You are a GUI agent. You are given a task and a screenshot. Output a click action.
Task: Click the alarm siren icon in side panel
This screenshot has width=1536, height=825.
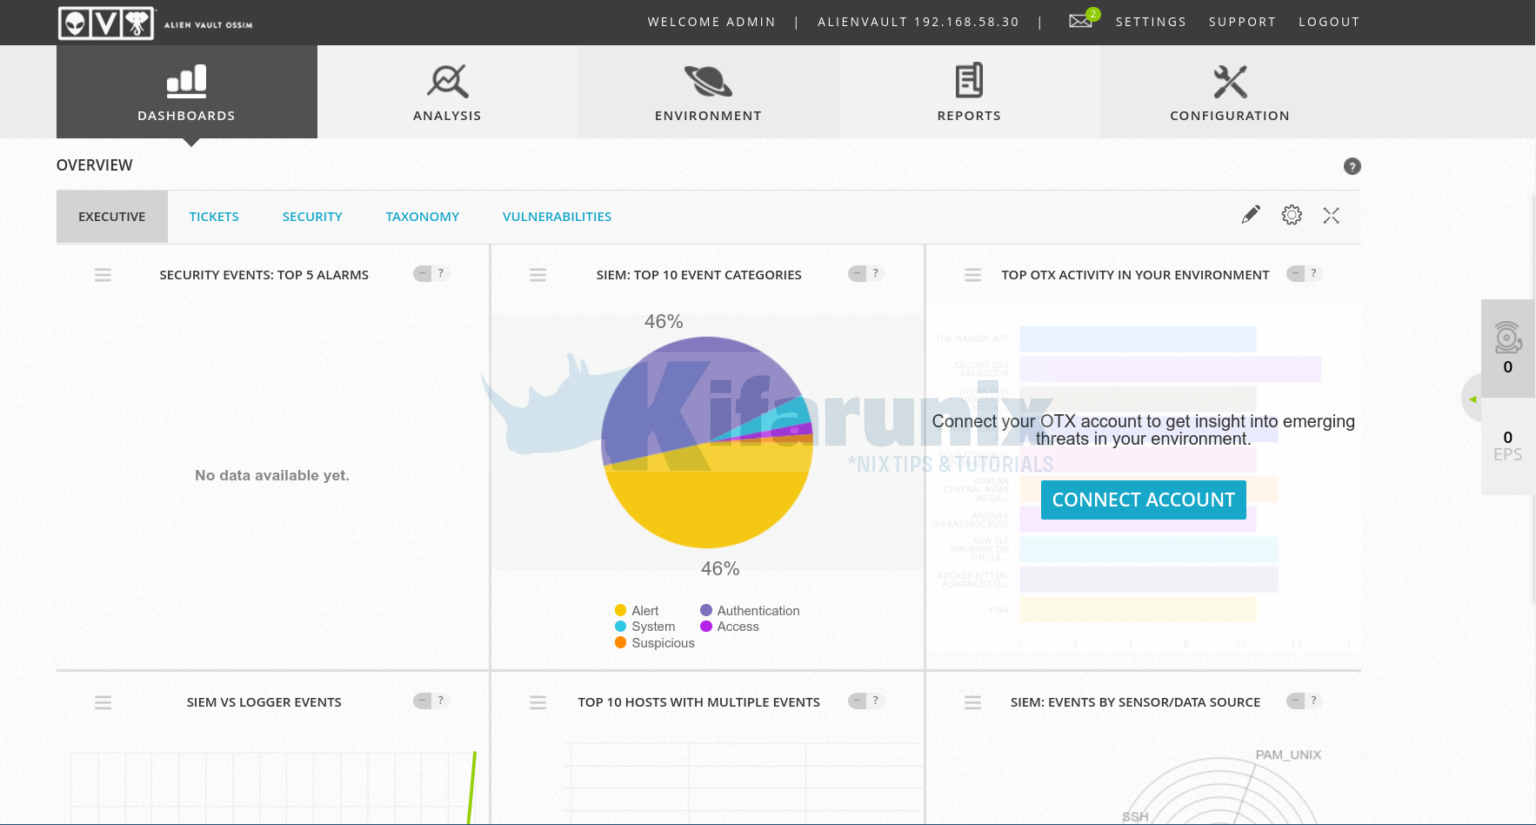pyautogui.click(x=1507, y=338)
